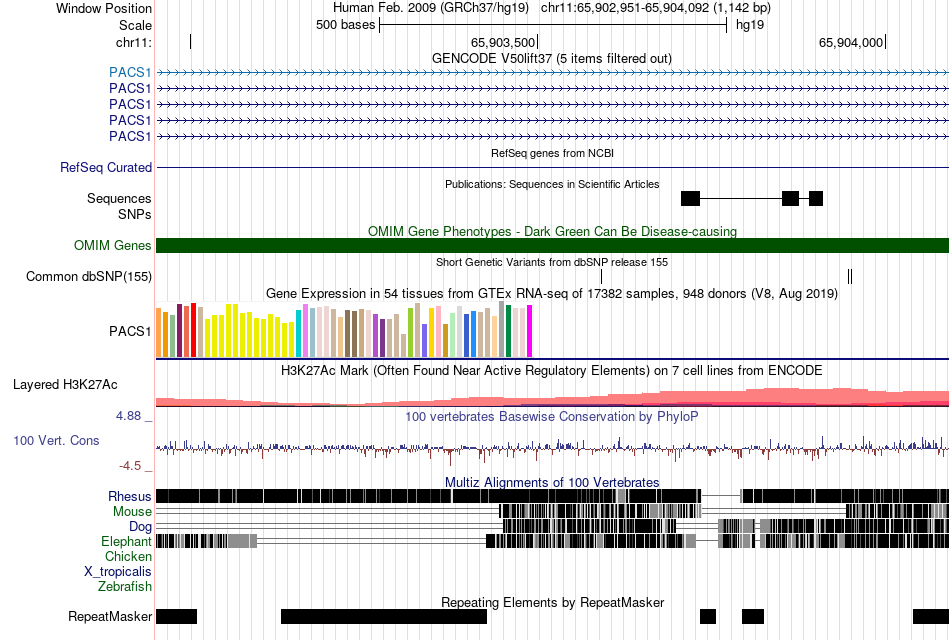This screenshot has height=640, width=950.
Task: Open 'Publications: Sequences in Scientific Articles' title
Action: click(x=552, y=184)
